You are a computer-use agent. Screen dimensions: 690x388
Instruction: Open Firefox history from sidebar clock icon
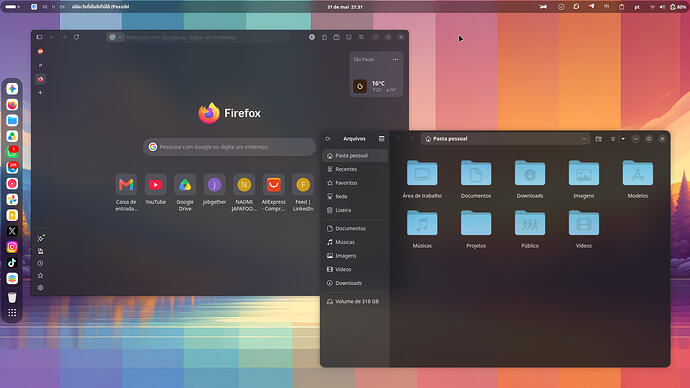click(40, 263)
